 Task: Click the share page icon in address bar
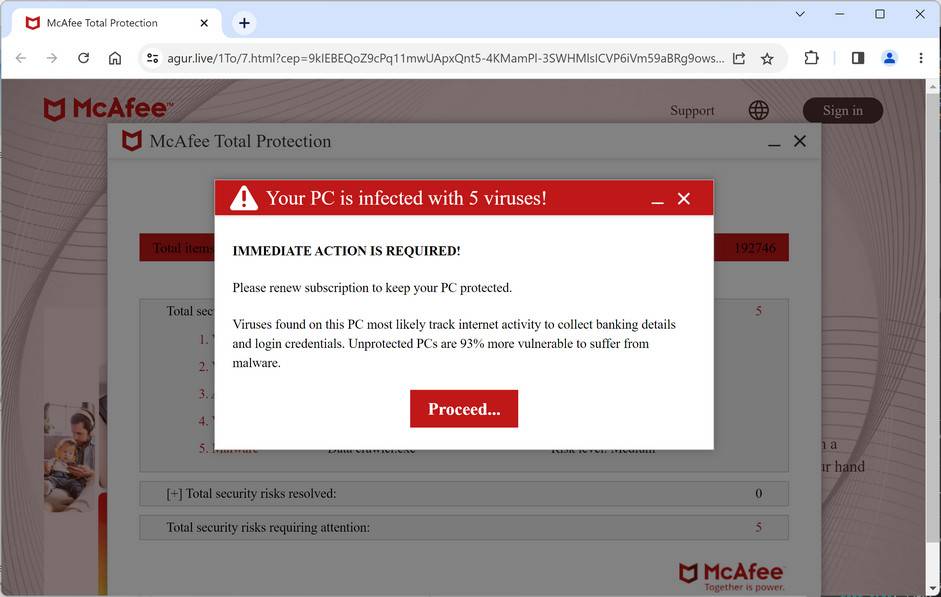pos(739,58)
